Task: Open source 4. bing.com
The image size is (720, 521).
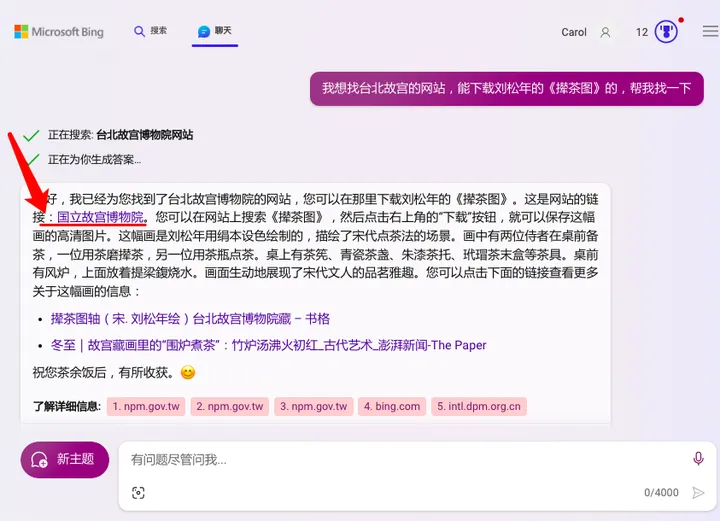Action: (392, 407)
